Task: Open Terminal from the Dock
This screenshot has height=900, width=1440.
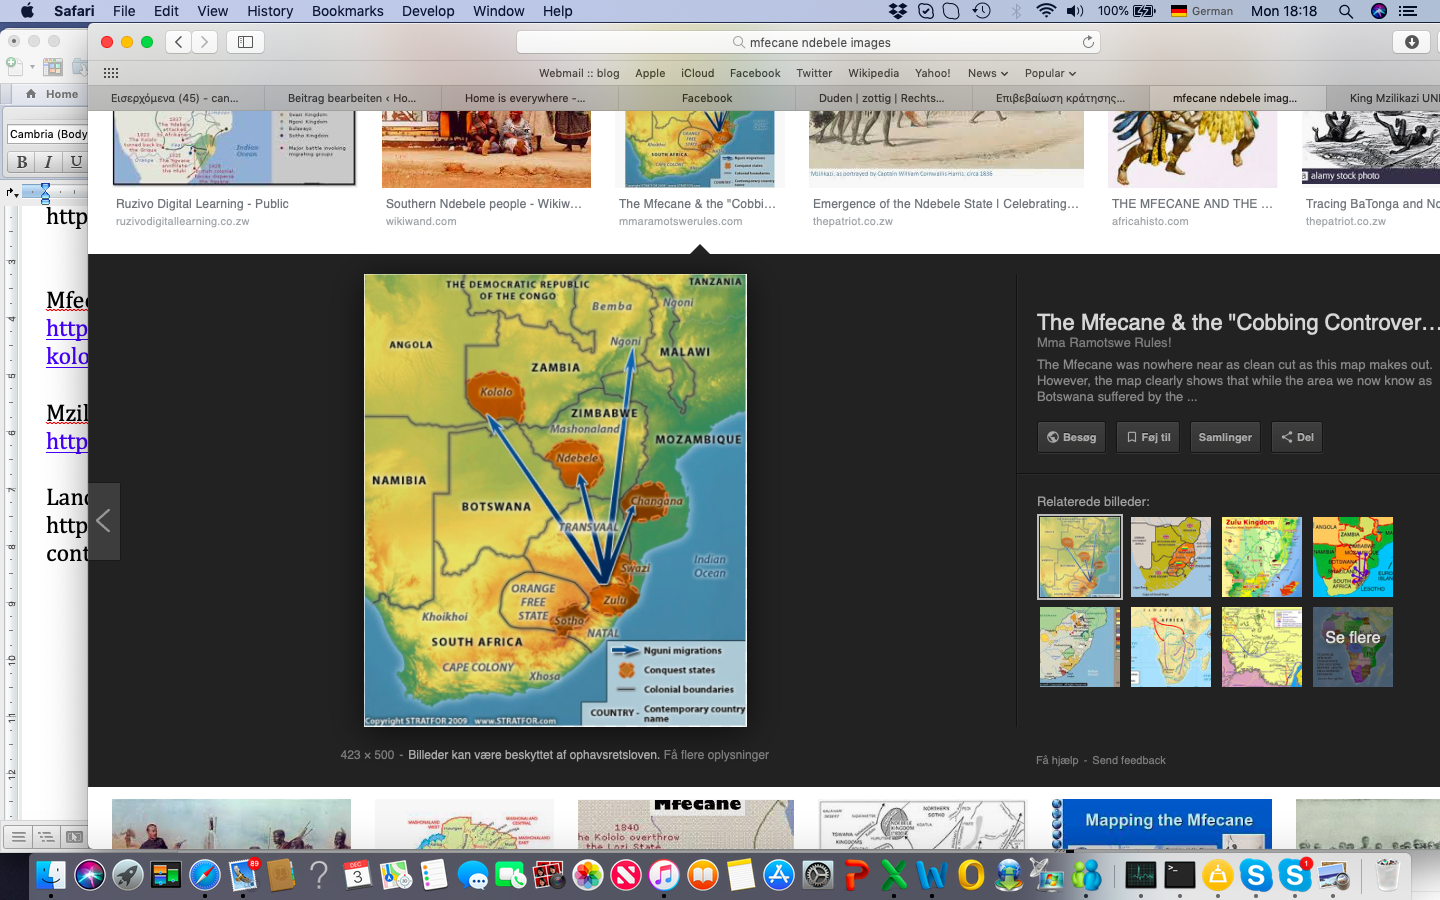Action: [x=1180, y=875]
